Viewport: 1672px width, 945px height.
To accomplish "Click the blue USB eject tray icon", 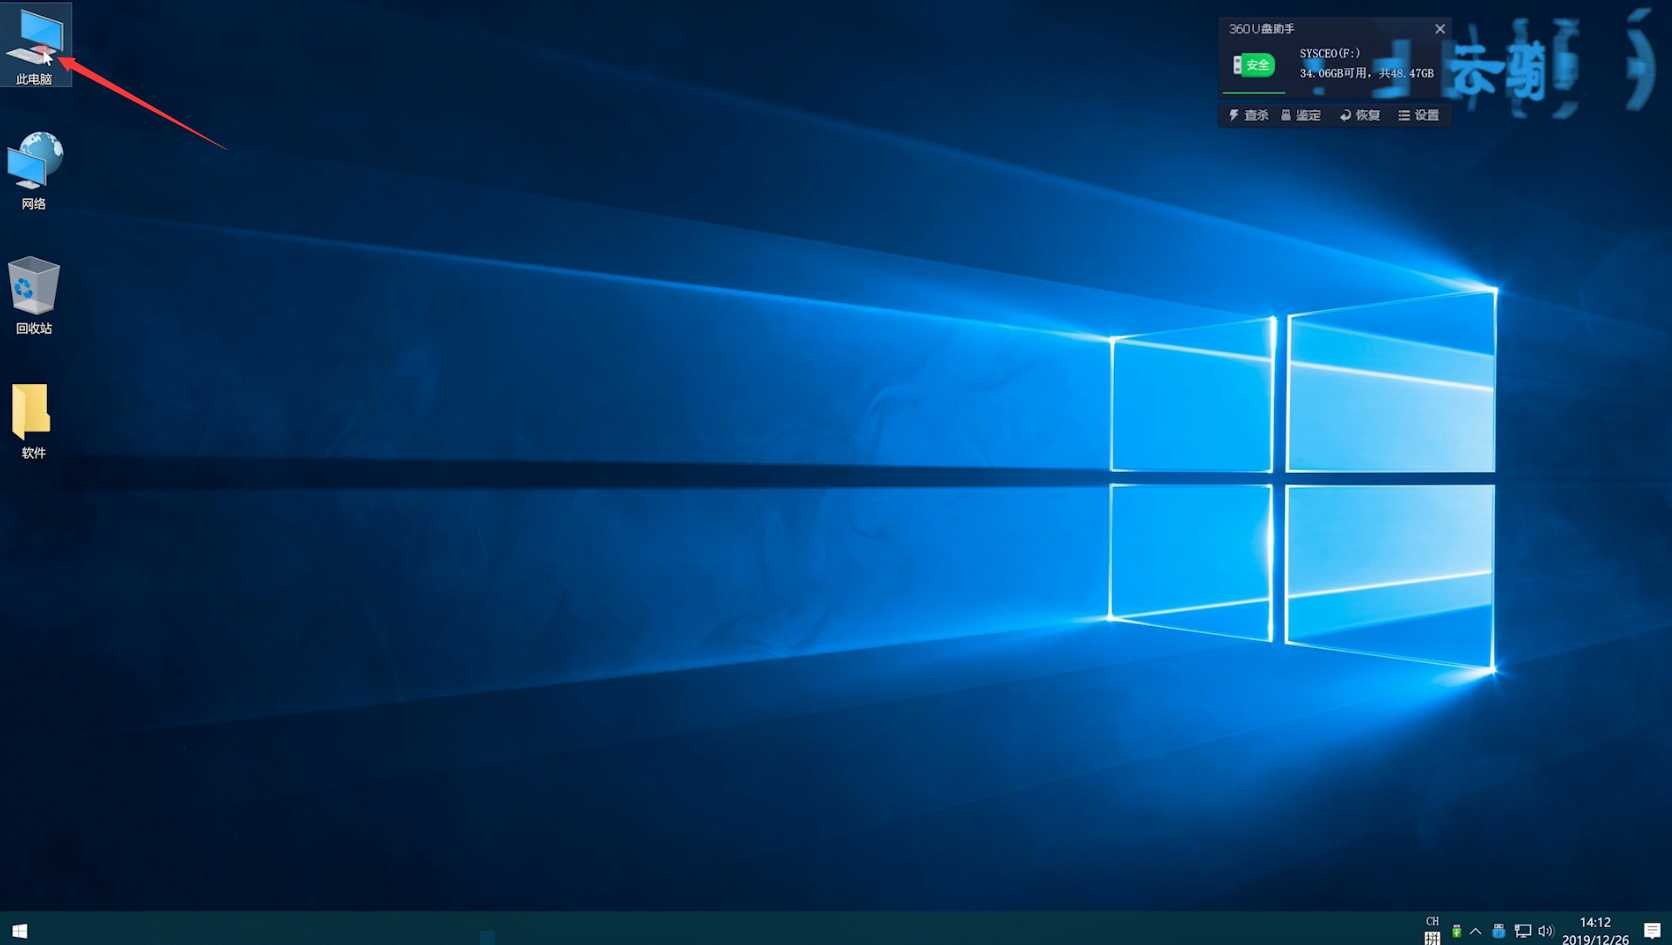I will 1498,931.
